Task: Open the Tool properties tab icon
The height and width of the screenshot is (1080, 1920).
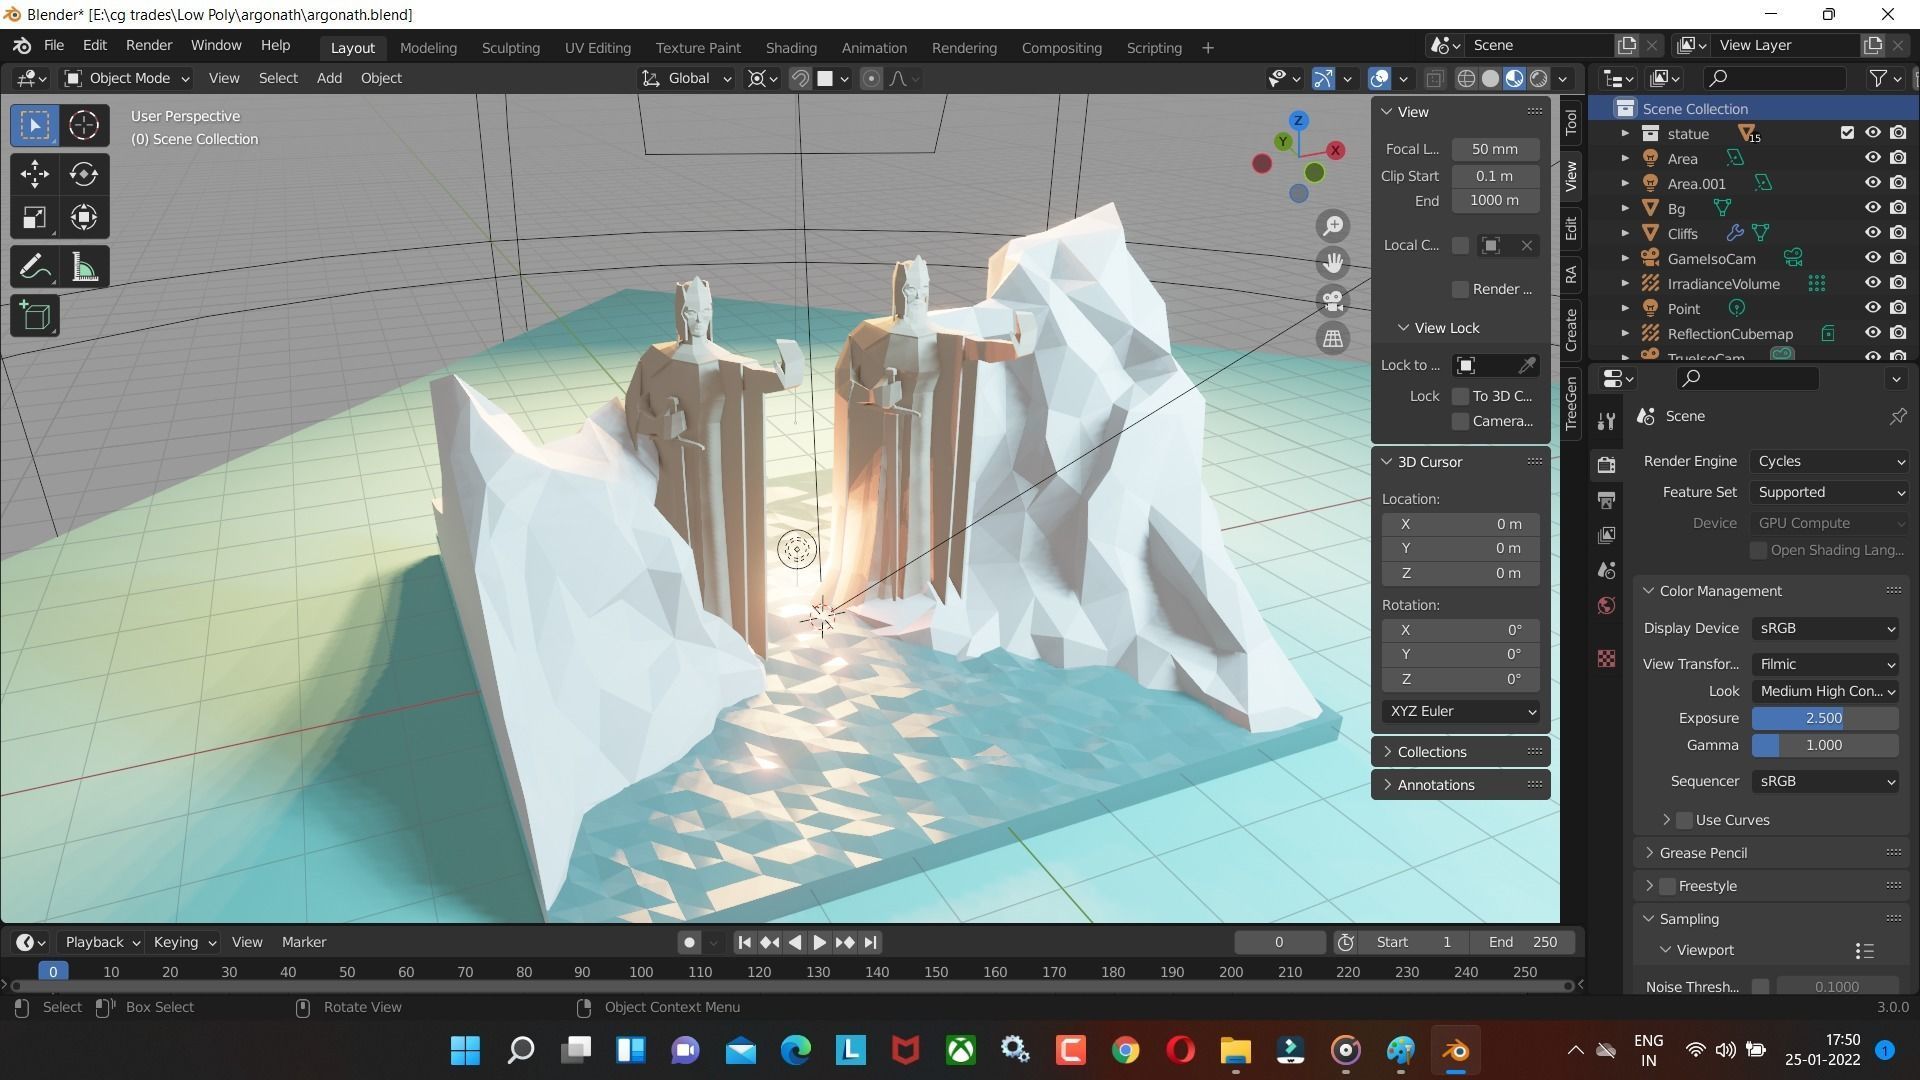Action: click(1606, 421)
